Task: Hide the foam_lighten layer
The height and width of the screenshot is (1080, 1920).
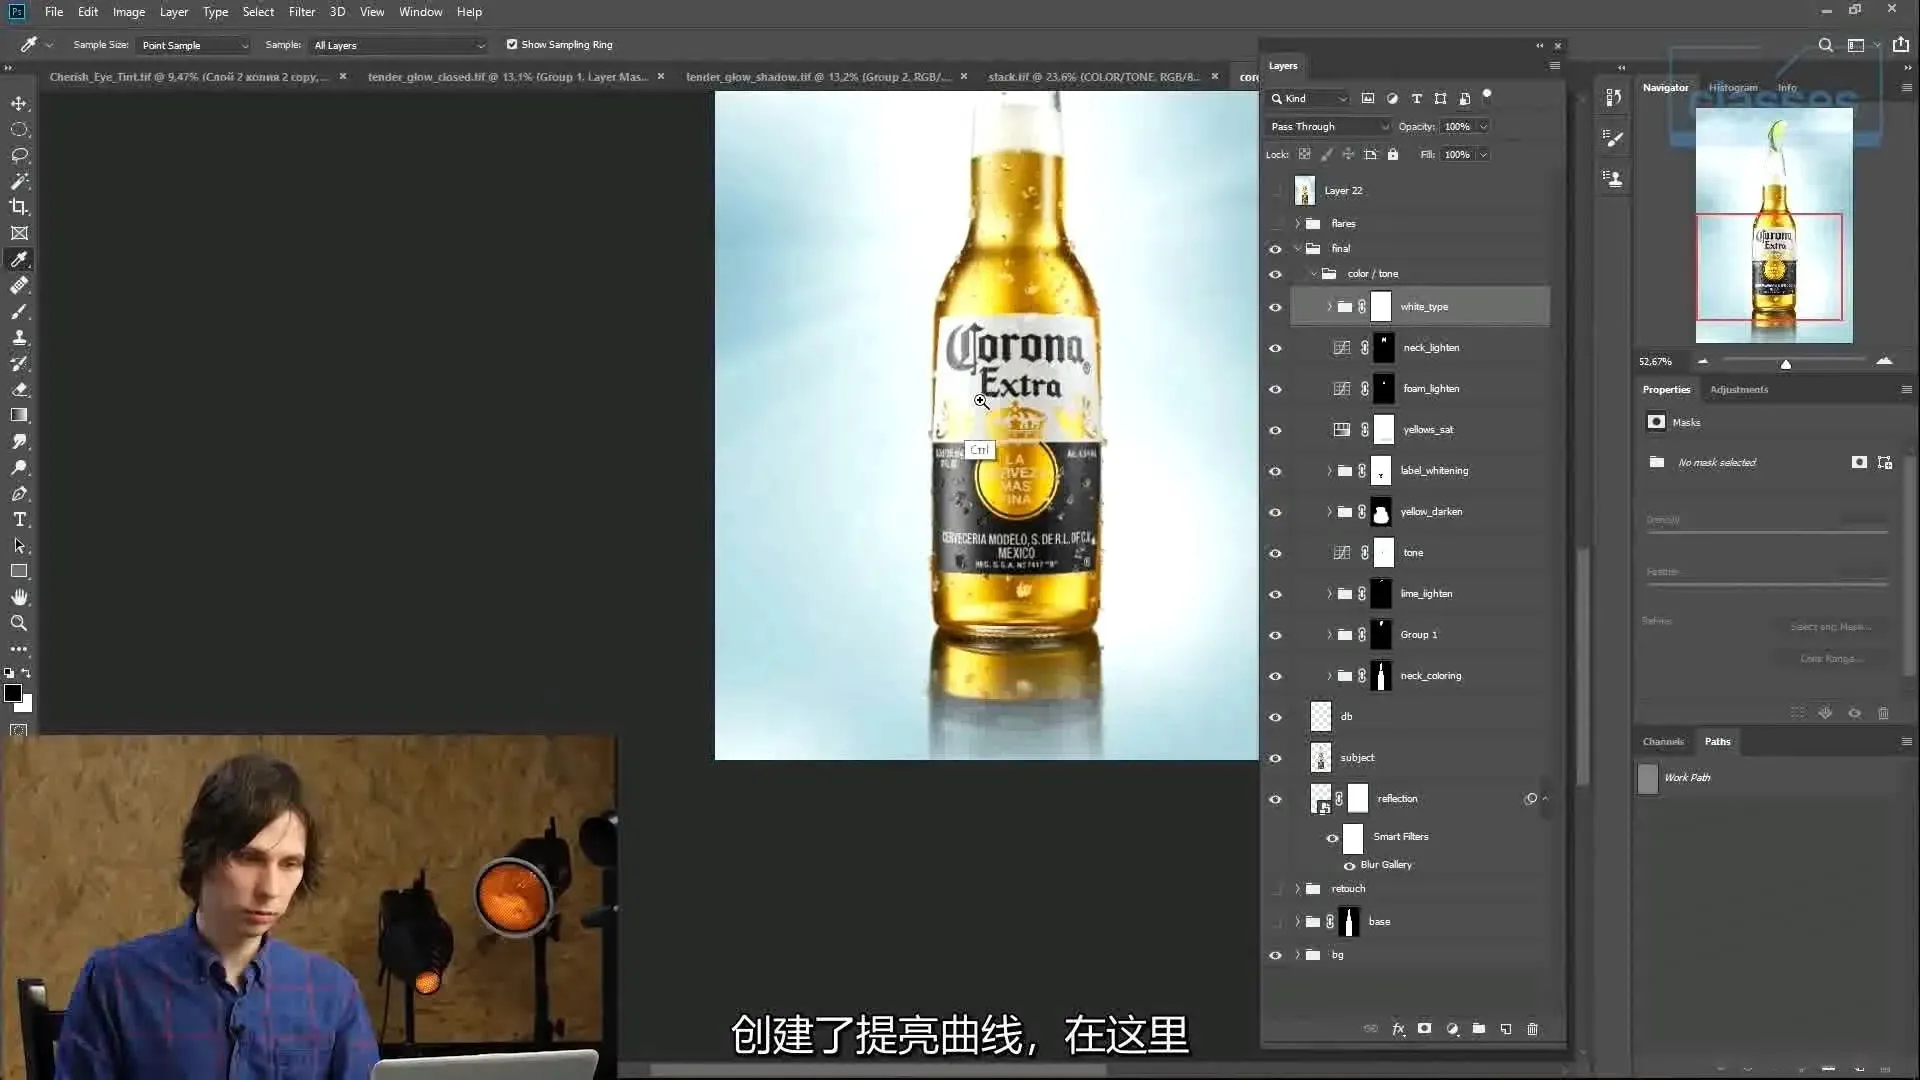Action: (1275, 389)
